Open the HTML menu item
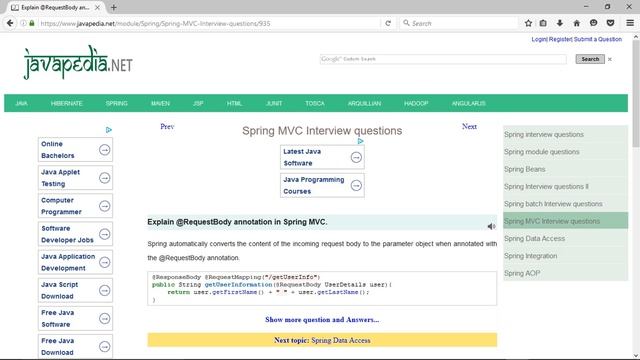The width and height of the screenshot is (640, 360). 234,103
